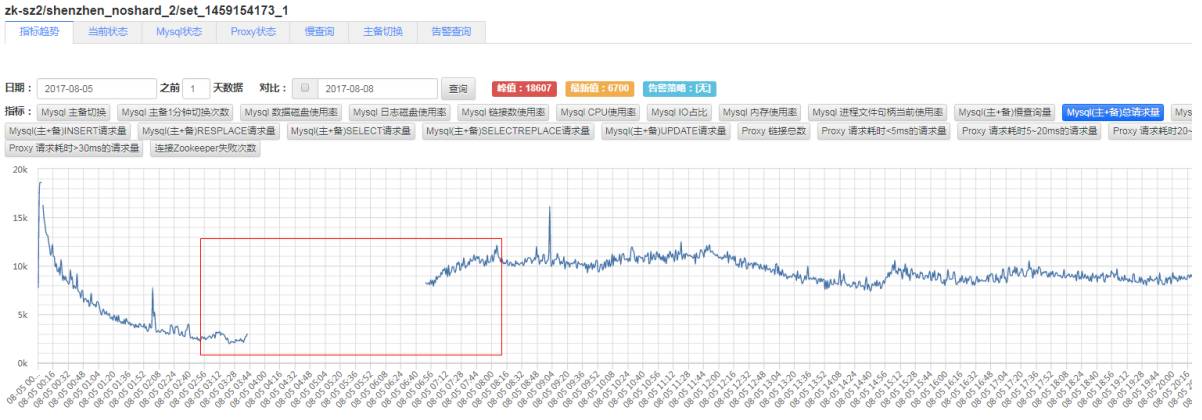
Task: Select the Mysql 主备切换 metric
Action: tap(75, 112)
